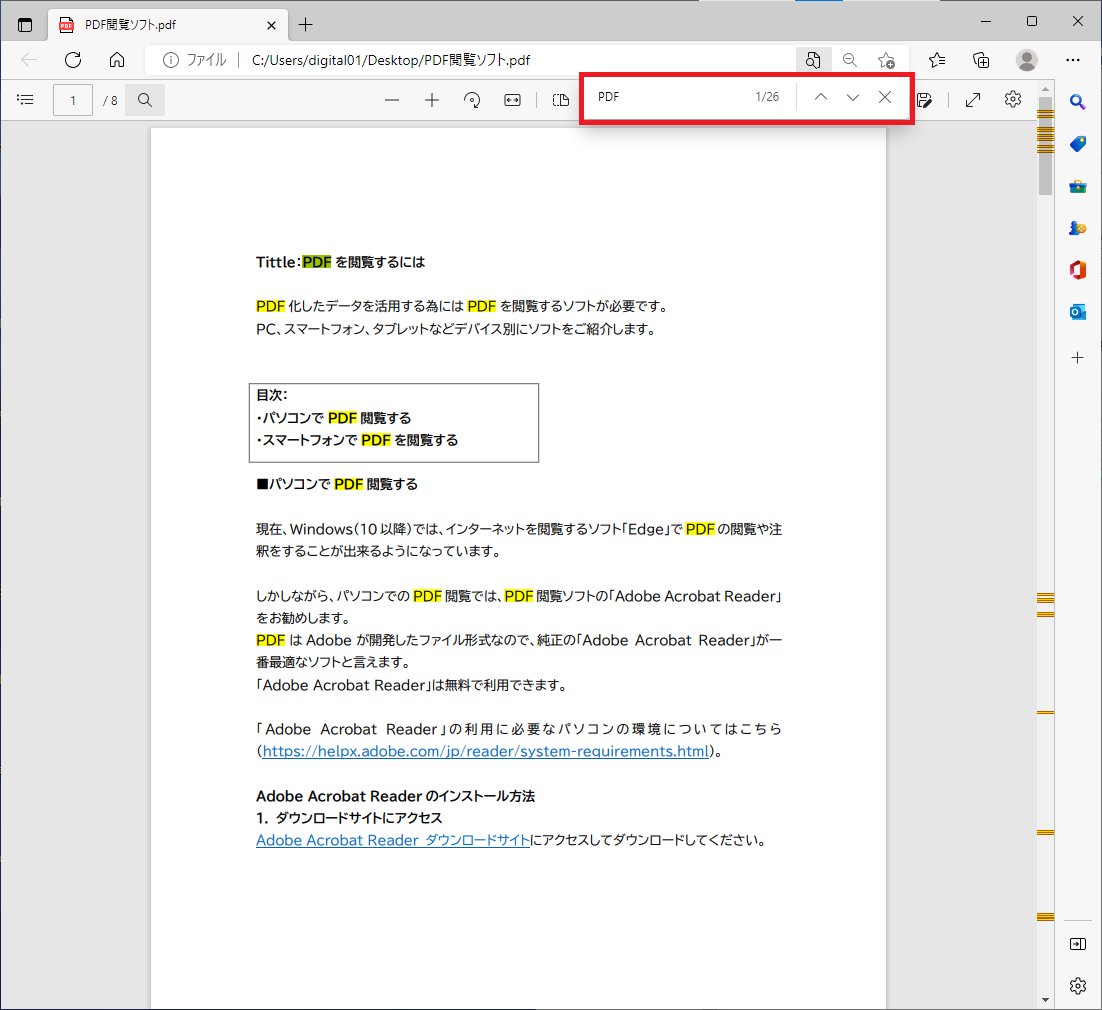Jump to the next search result
Viewport: 1102px width, 1010px height.
pyautogui.click(x=853, y=97)
